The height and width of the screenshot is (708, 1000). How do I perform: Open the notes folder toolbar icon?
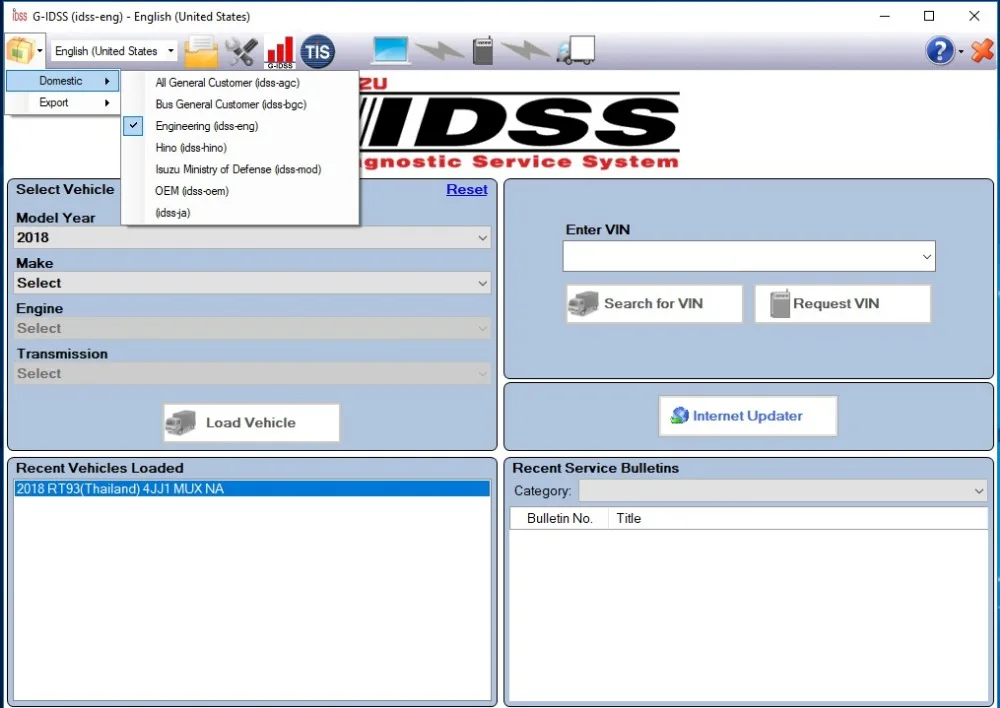pyautogui.click(x=201, y=51)
